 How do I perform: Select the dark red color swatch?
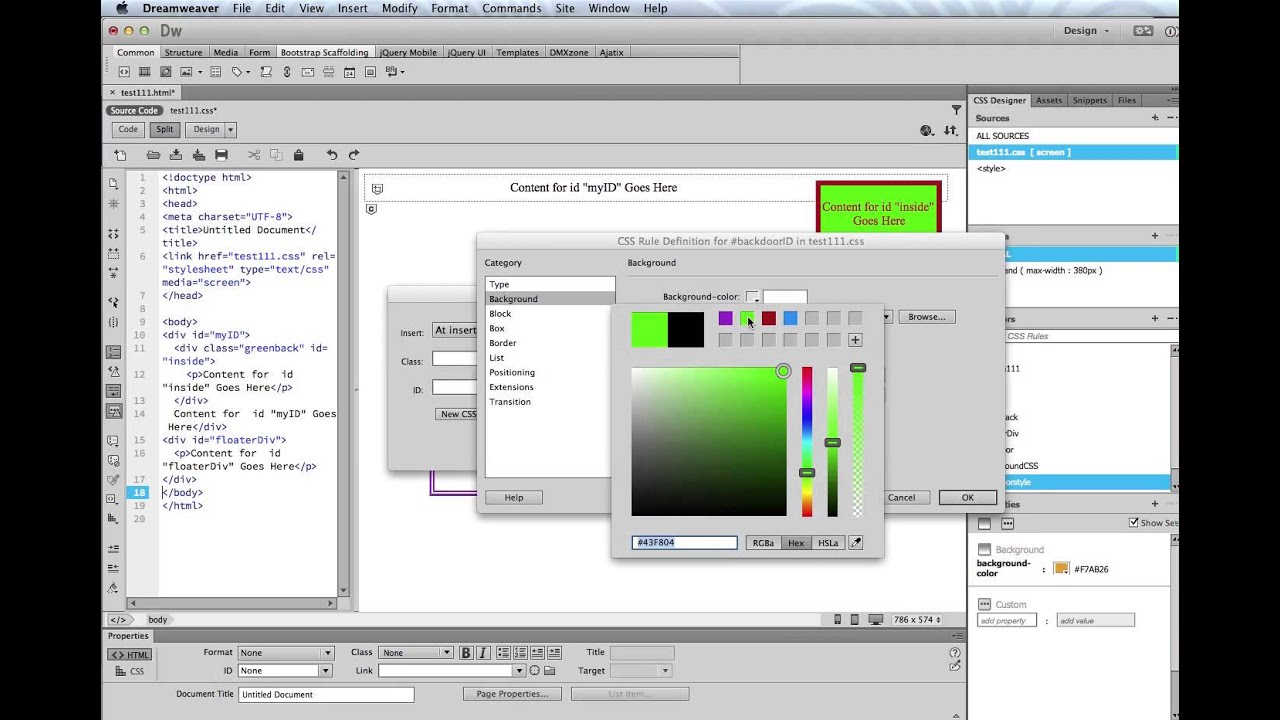(x=768, y=318)
